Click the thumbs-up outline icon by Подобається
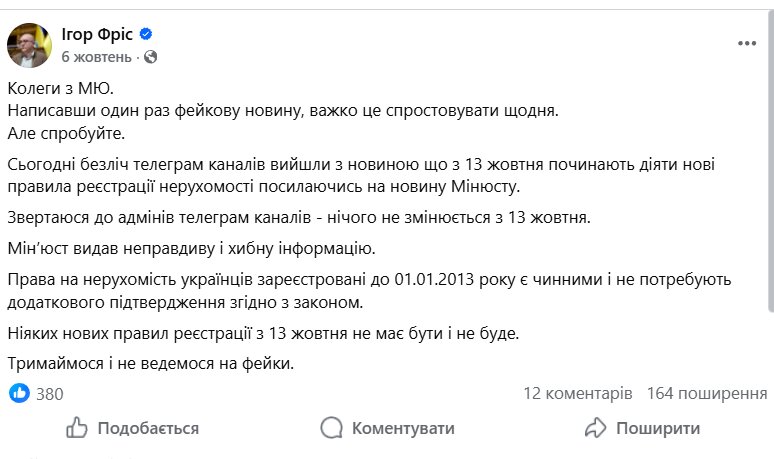The image size is (774, 459). pos(77,428)
